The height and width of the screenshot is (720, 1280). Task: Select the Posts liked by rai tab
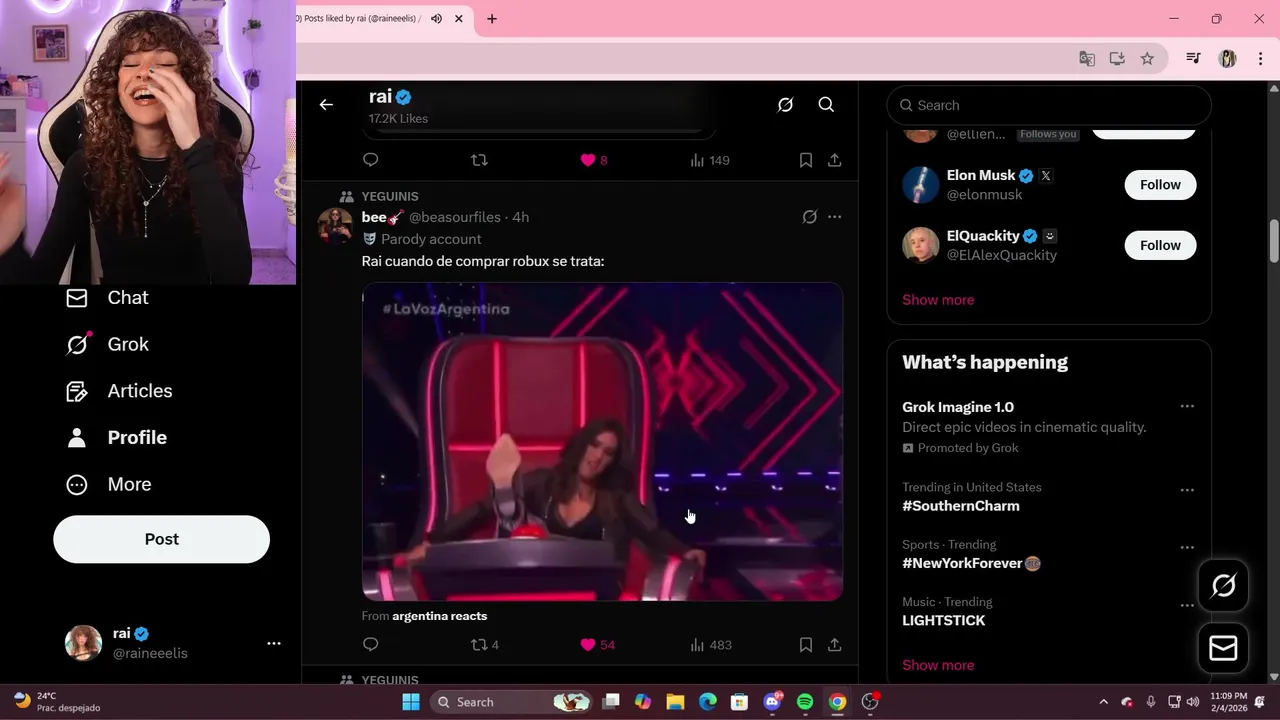pyautogui.click(x=382, y=19)
